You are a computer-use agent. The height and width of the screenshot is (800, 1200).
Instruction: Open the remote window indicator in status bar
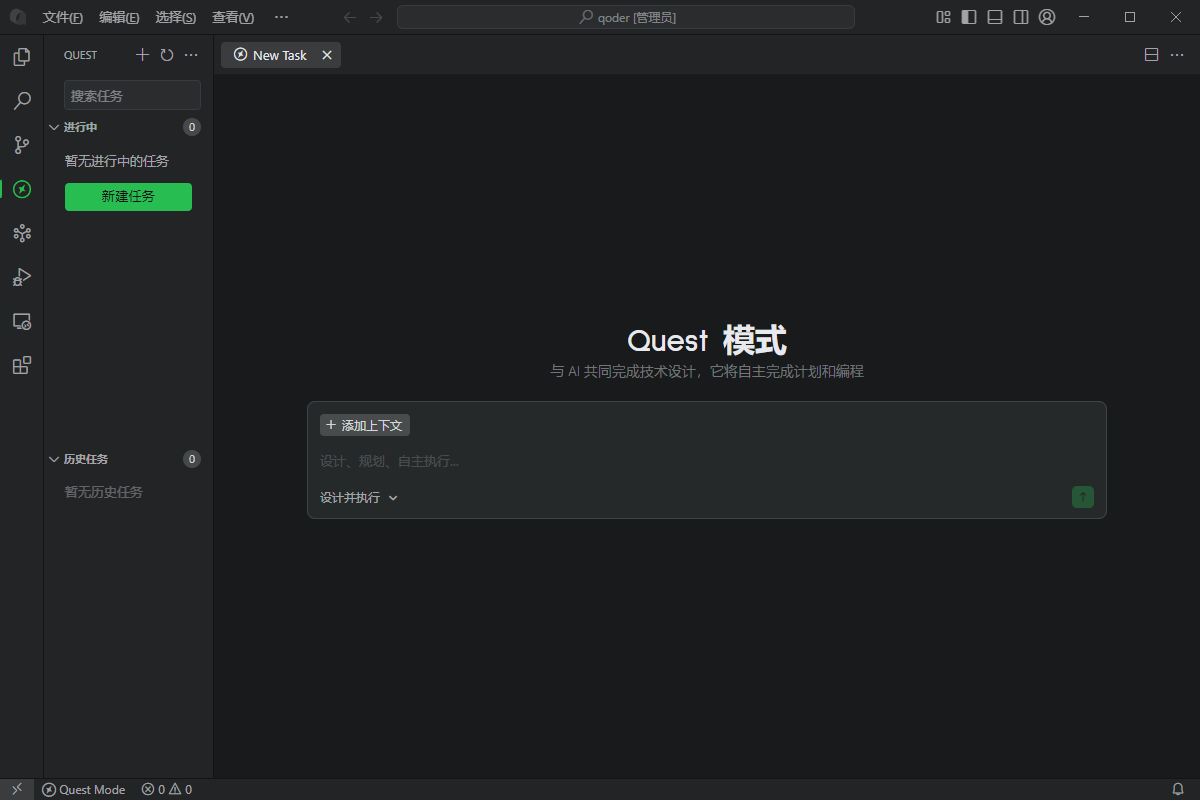coord(17,789)
